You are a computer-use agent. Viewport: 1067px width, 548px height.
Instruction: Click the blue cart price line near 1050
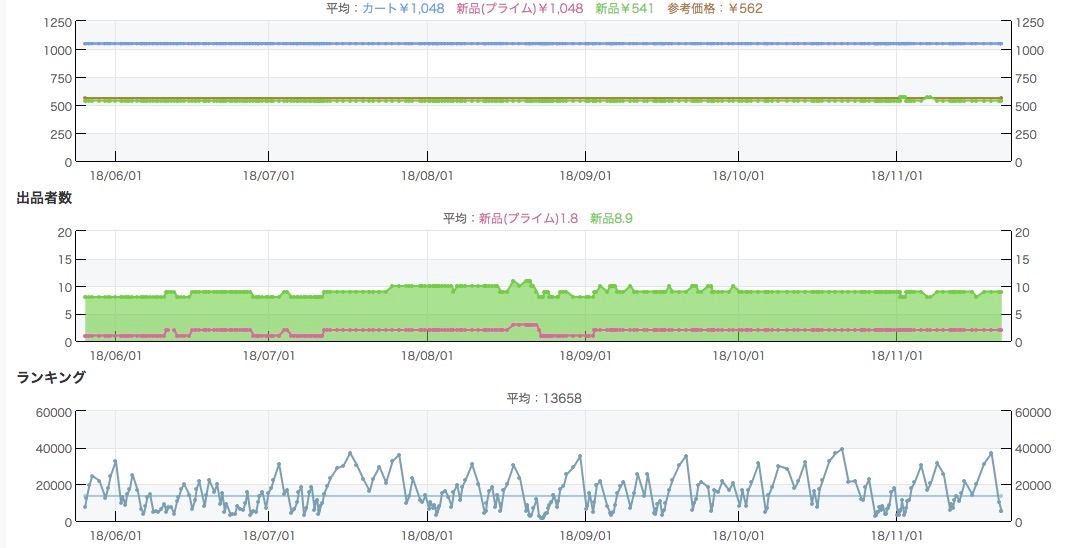point(500,44)
